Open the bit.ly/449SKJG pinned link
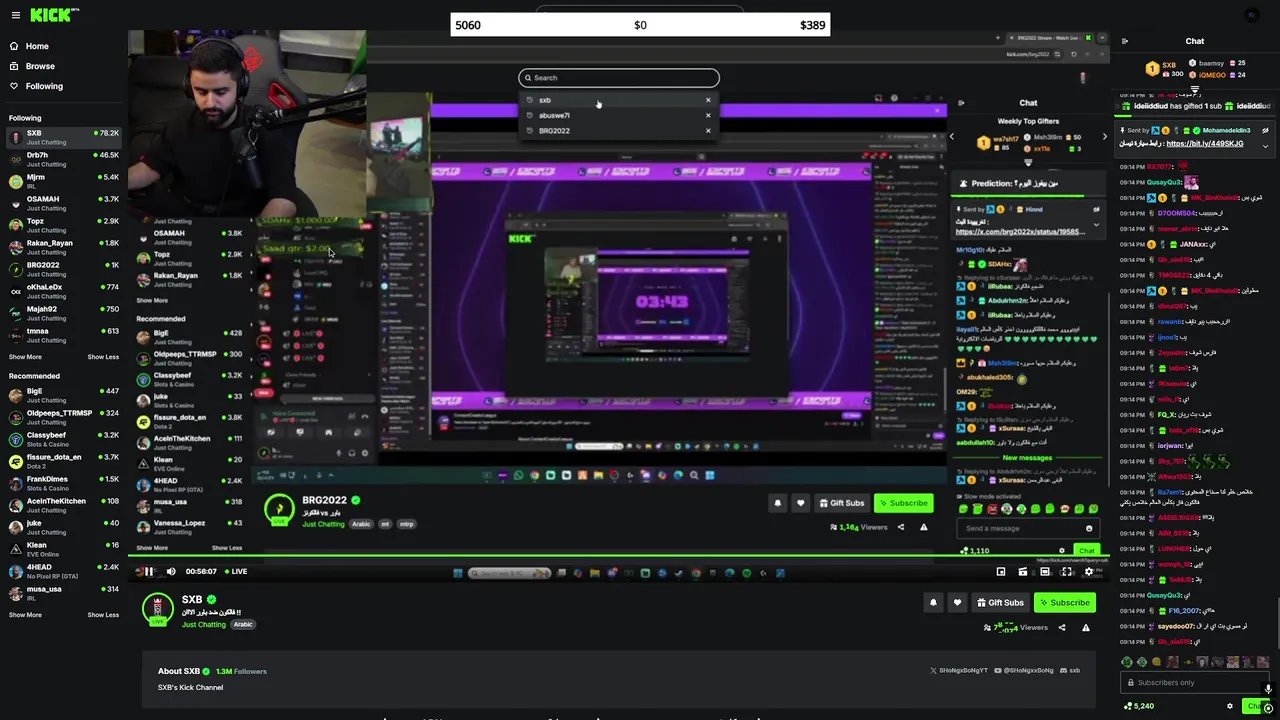Image resolution: width=1280 pixels, height=720 pixels. (1205, 143)
